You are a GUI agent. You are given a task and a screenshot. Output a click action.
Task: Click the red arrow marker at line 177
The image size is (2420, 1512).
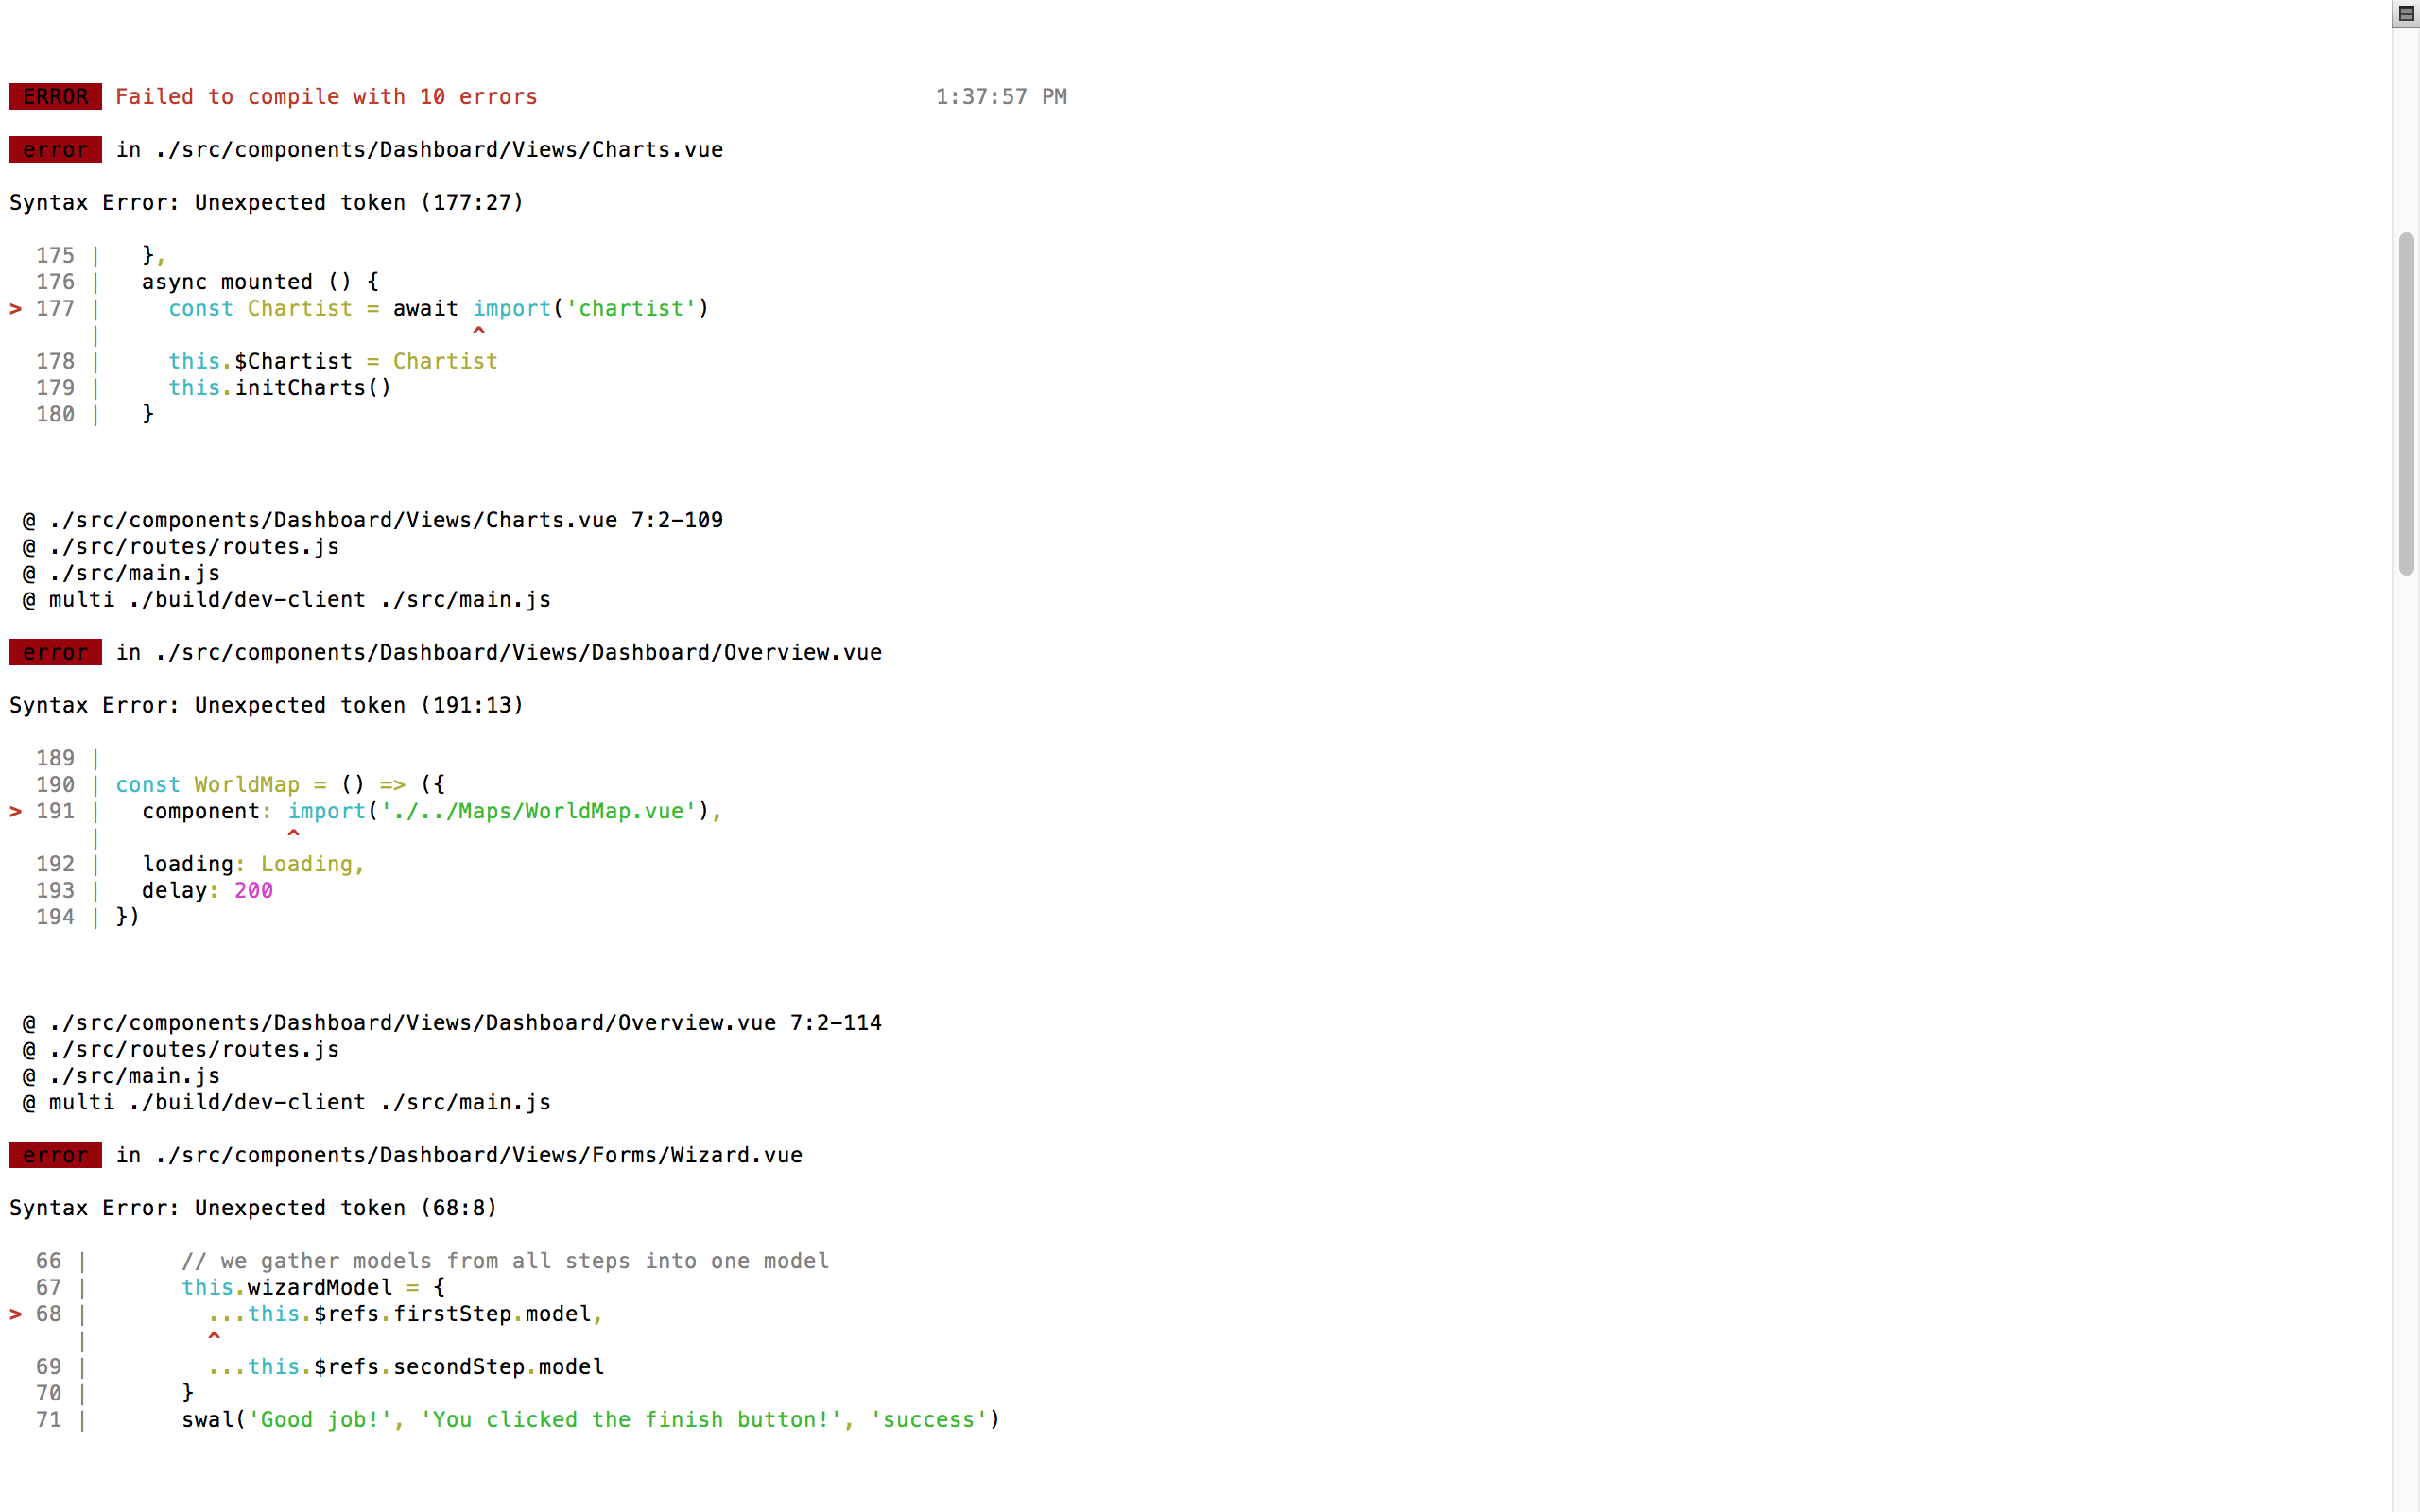[x=14, y=308]
